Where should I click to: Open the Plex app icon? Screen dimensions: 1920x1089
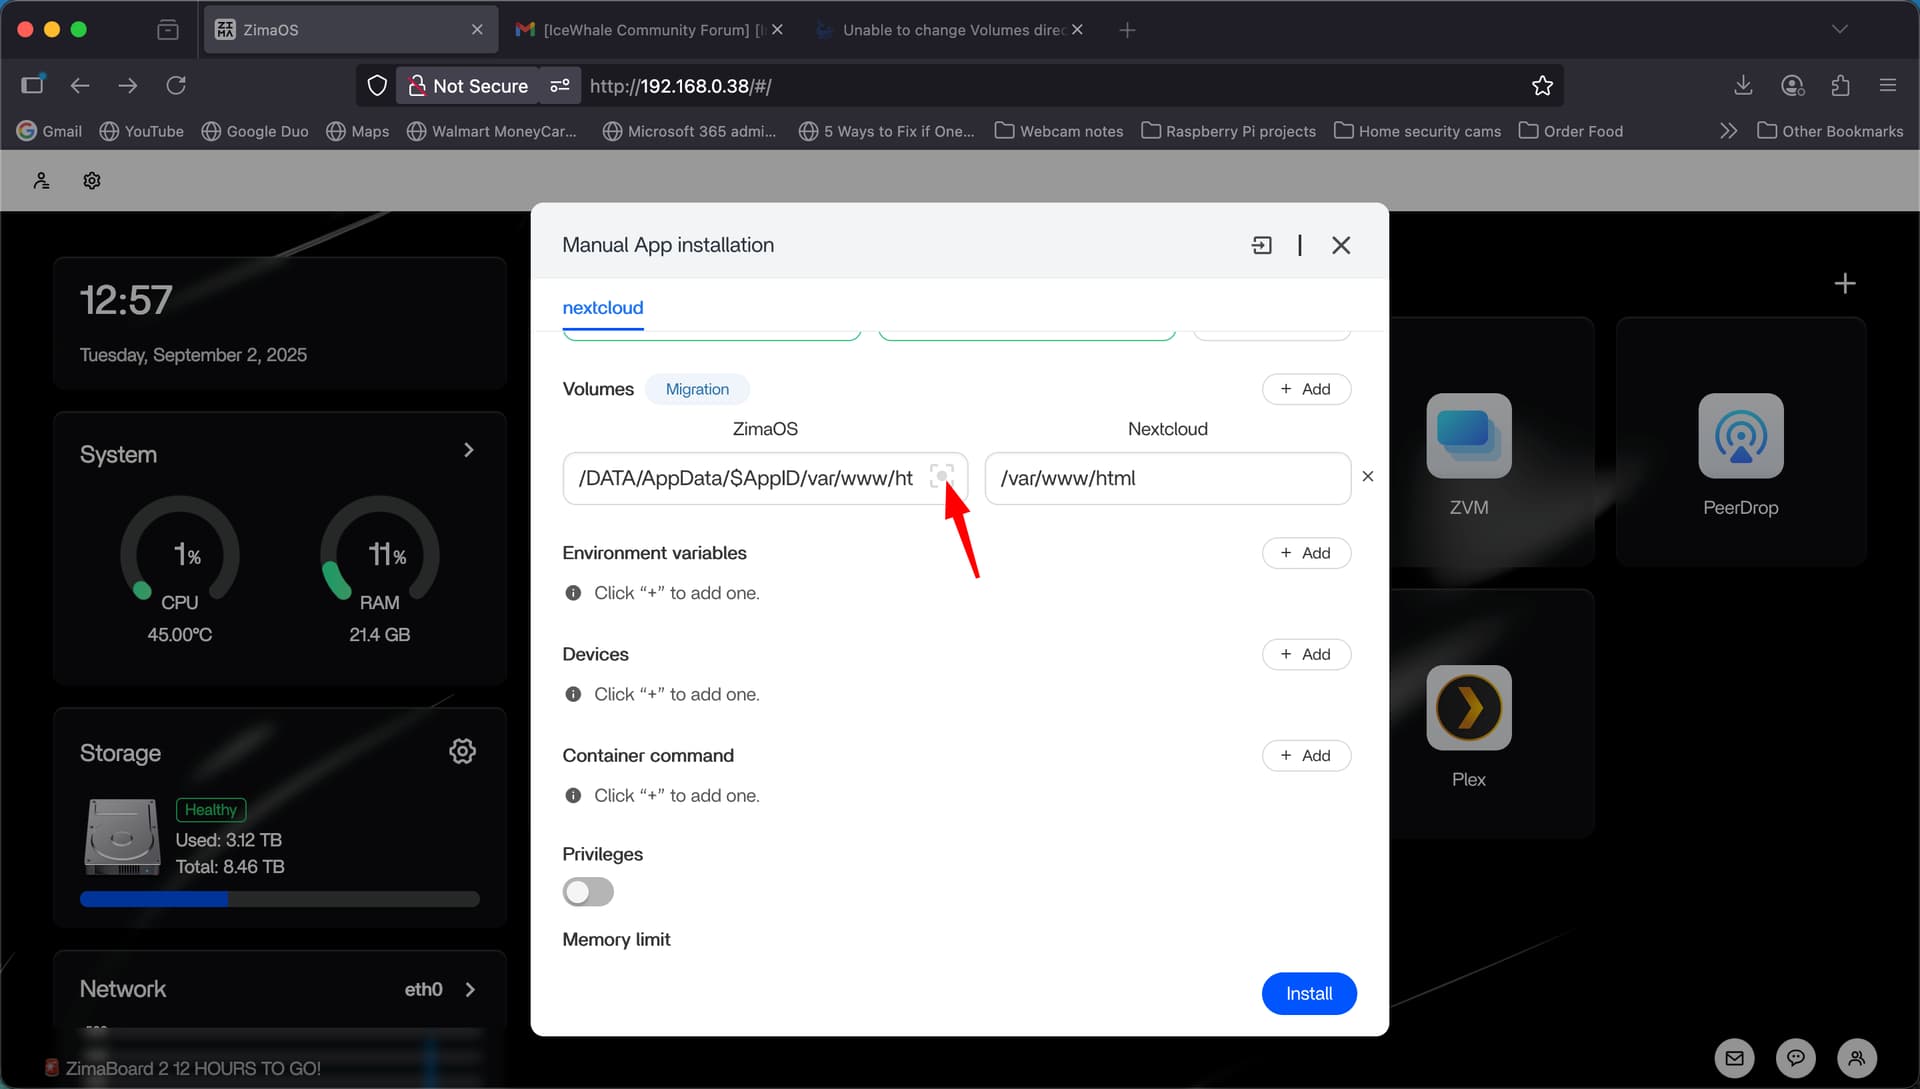tap(1468, 708)
